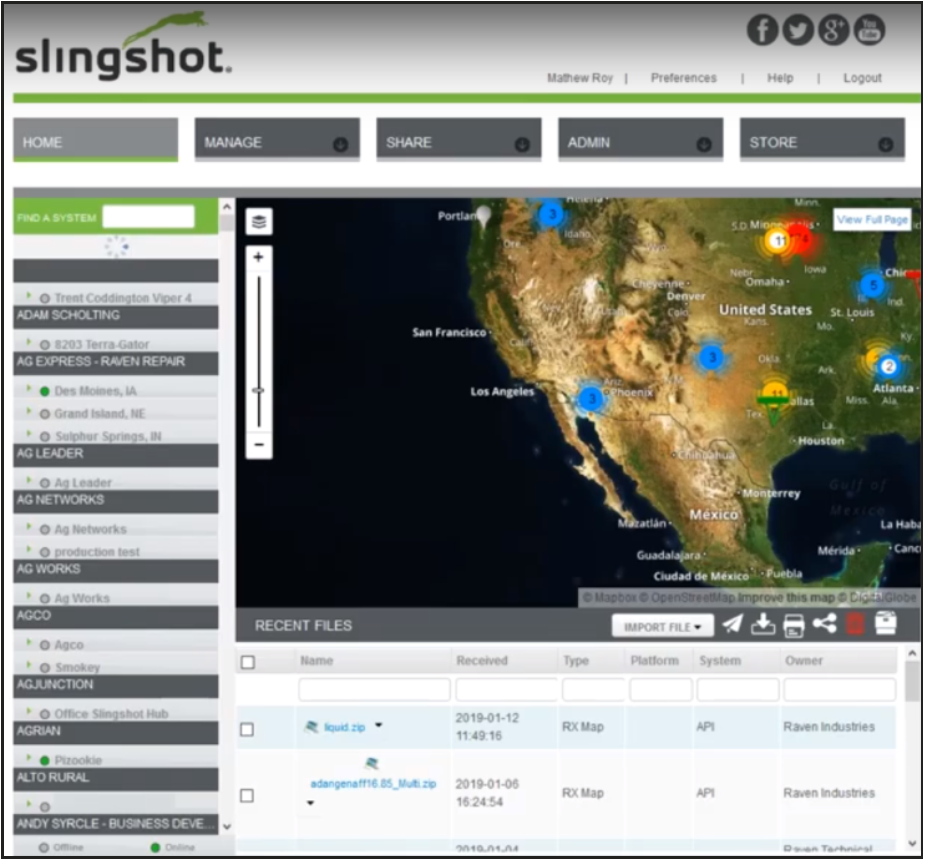The image size is (925, 860).
Task: Toggle the select-all checkbox in Recent Files header
Action: pyautogui.click(x=248, y=662)
